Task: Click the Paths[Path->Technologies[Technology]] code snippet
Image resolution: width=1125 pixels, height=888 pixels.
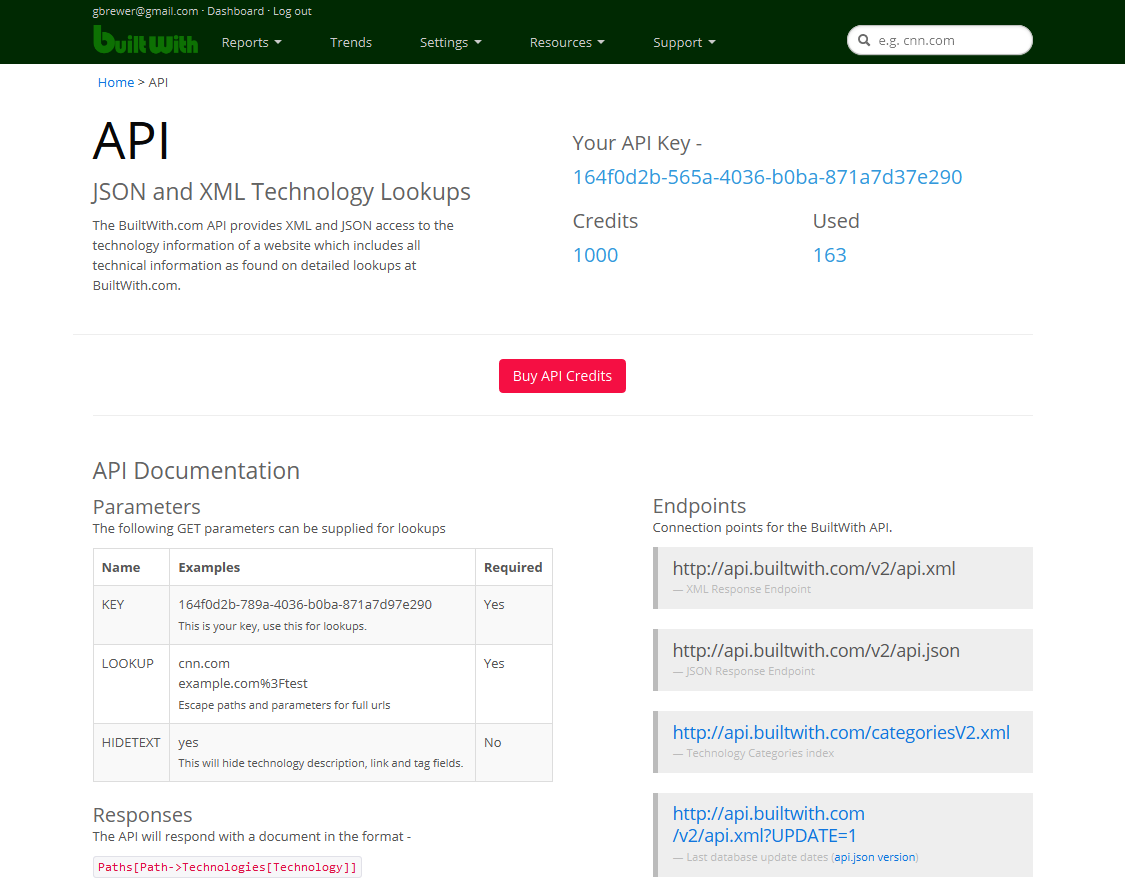Action: 227,867
